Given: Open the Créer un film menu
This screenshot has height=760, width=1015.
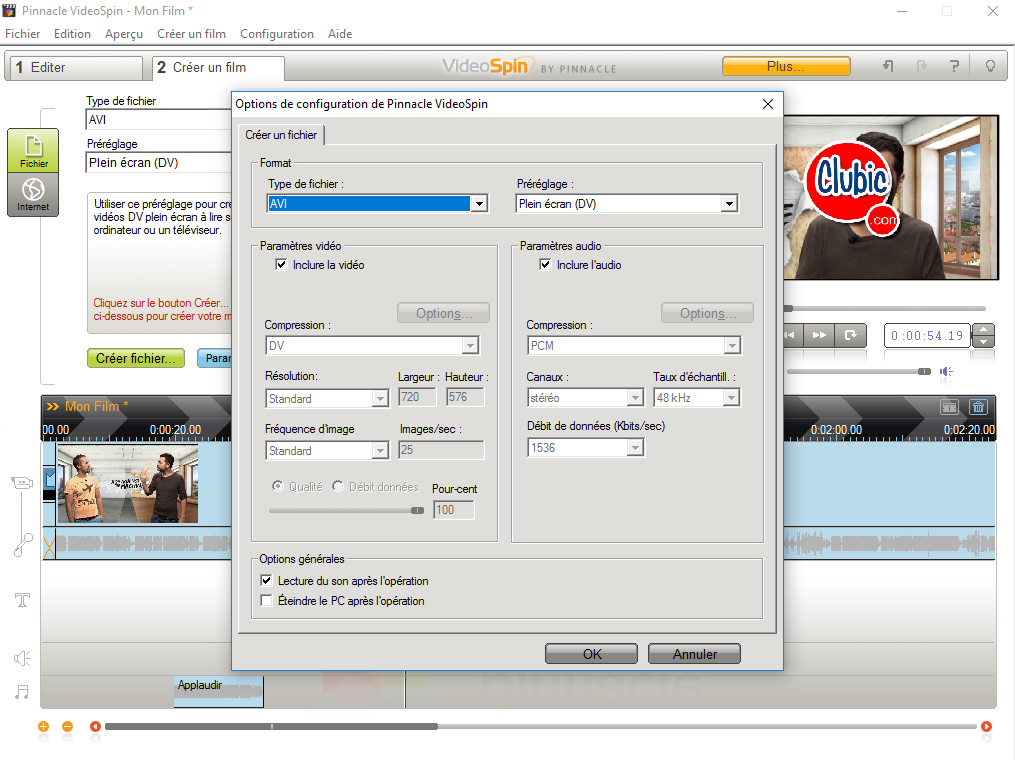Looking at the screenshot, I should click(x=192, y=34).
